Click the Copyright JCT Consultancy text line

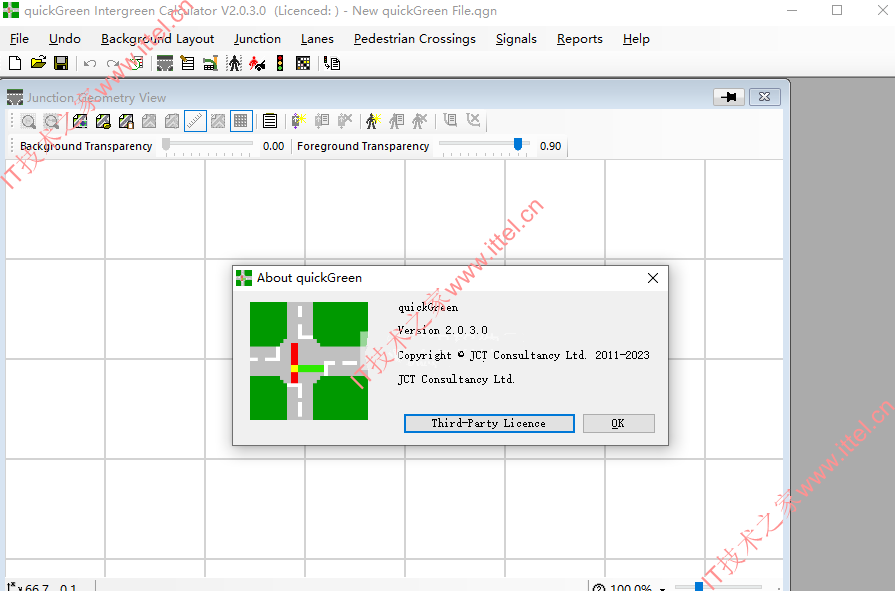point(523,355)
